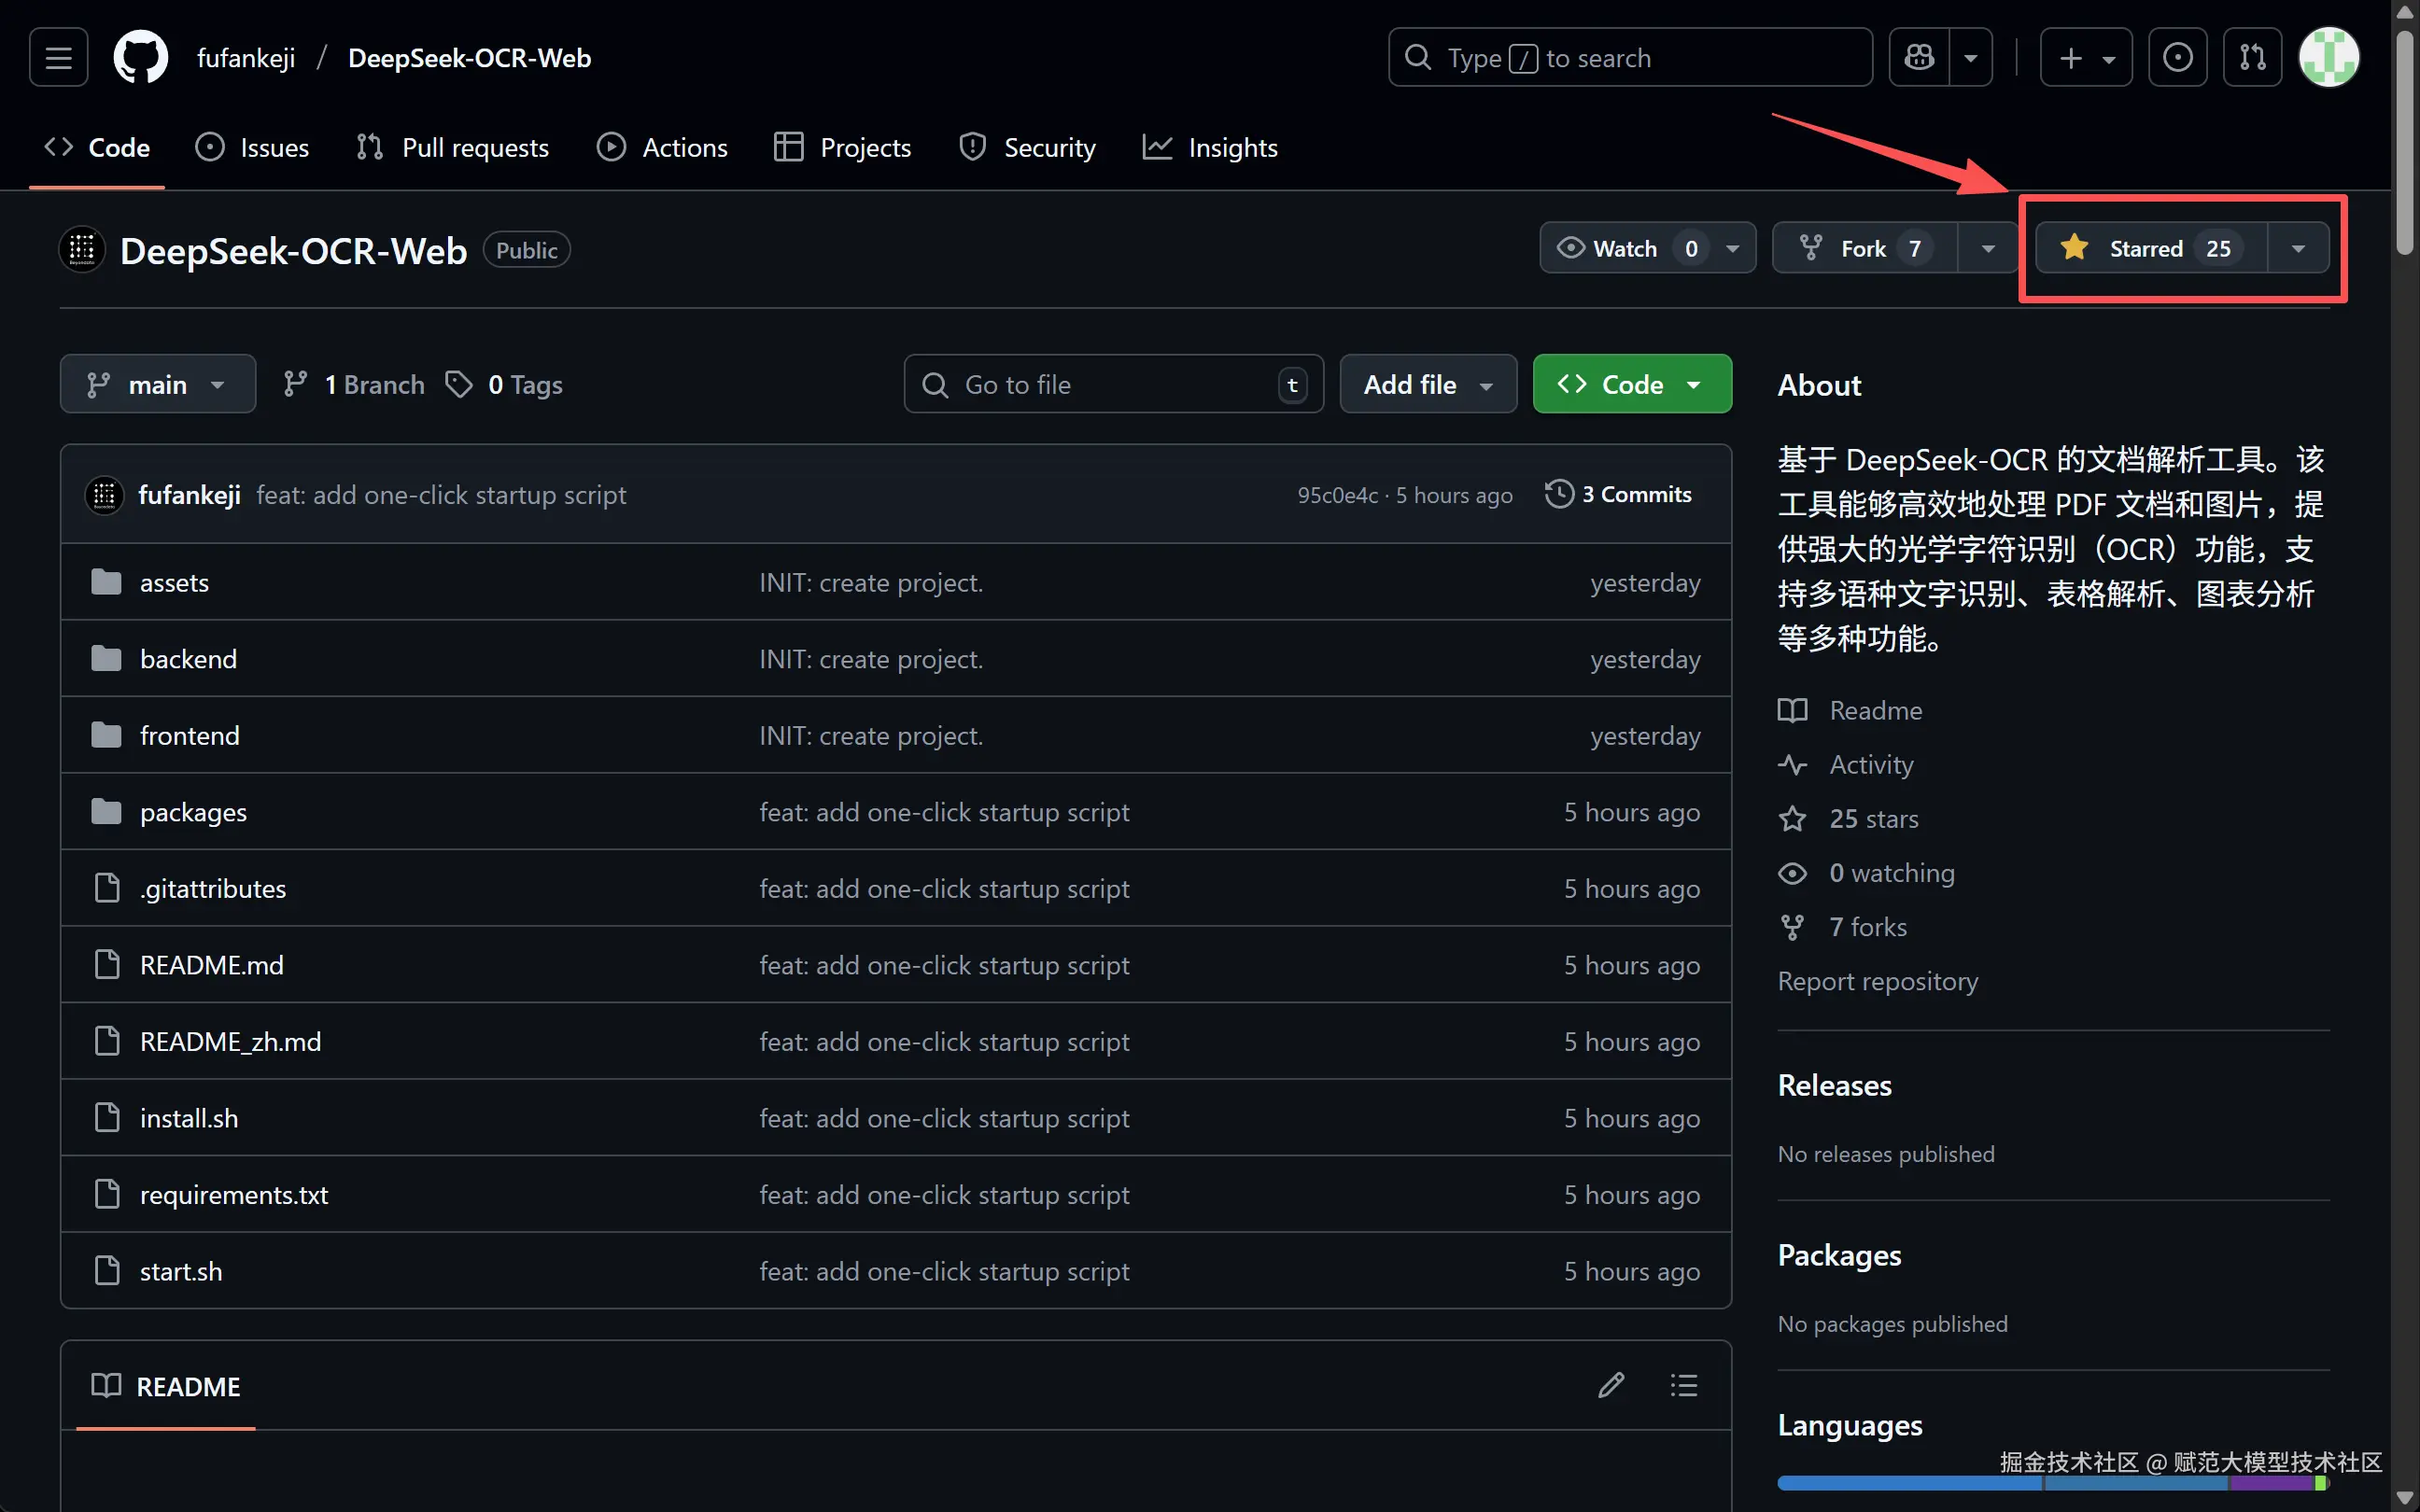Screen dimensions: 2420x1512
Task: Switch to the Issues tab
Action: 252,148
